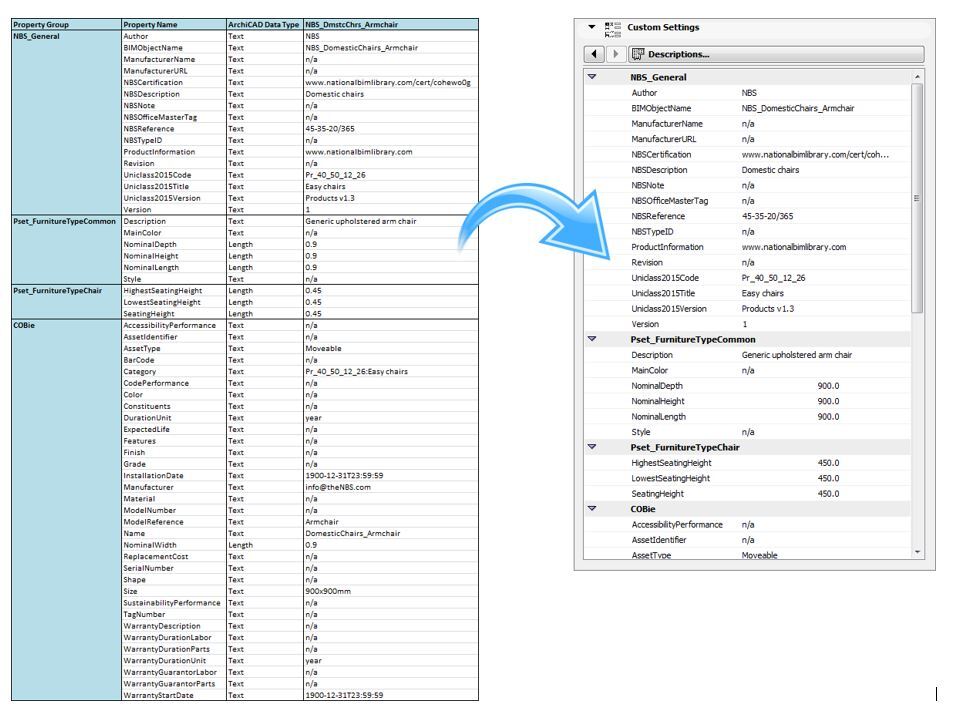
Task: Collapse the NBS_General group
Action: tap(592, 77)
